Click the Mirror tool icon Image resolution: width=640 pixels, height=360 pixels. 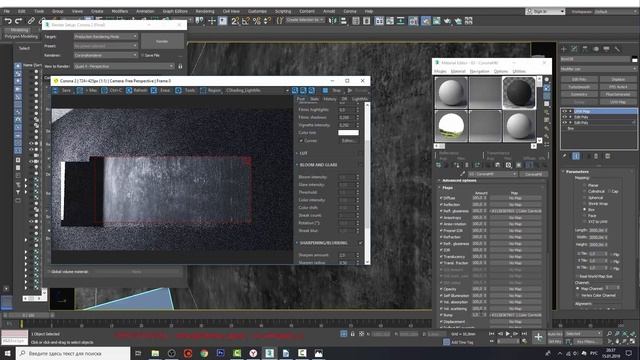(x=333, y=21)
